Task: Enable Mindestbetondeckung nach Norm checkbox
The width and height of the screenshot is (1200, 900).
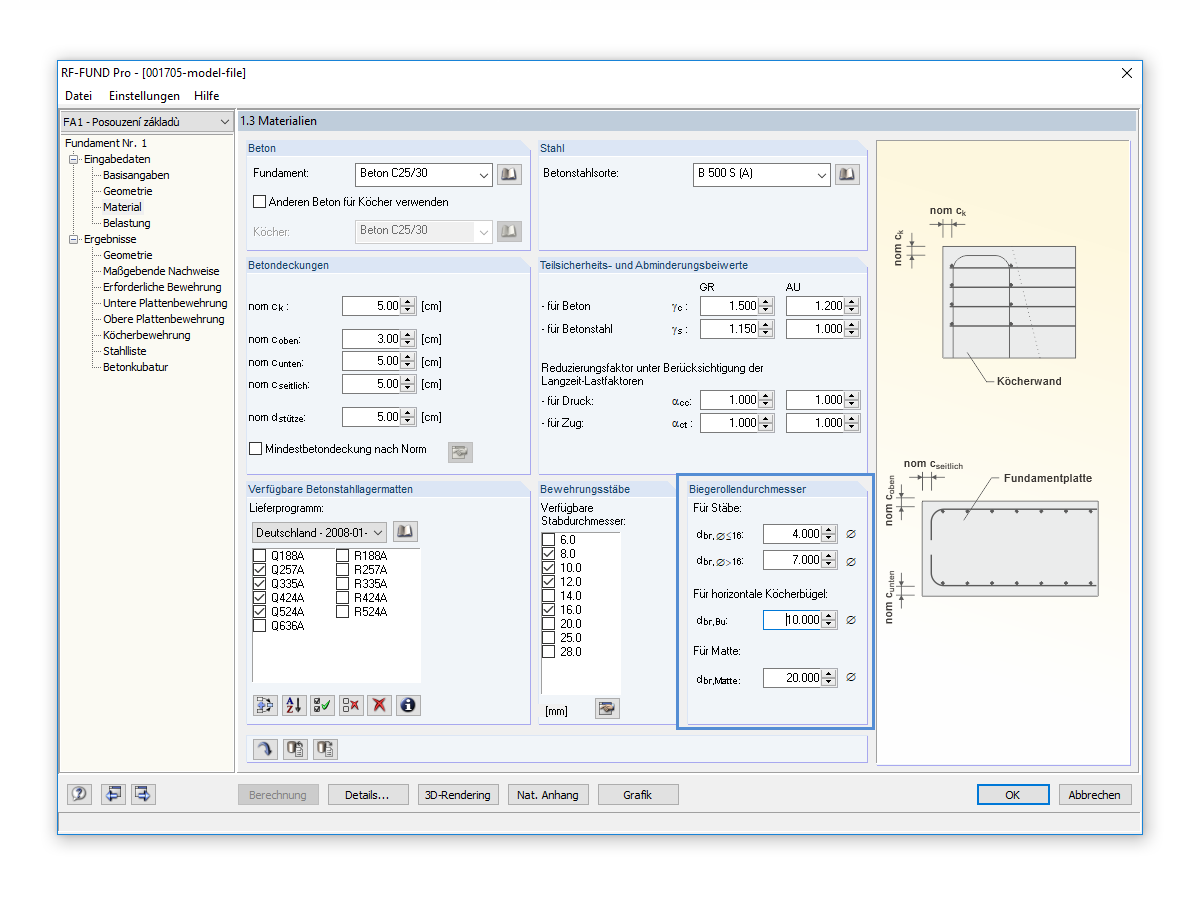Action: pos(256,449)
